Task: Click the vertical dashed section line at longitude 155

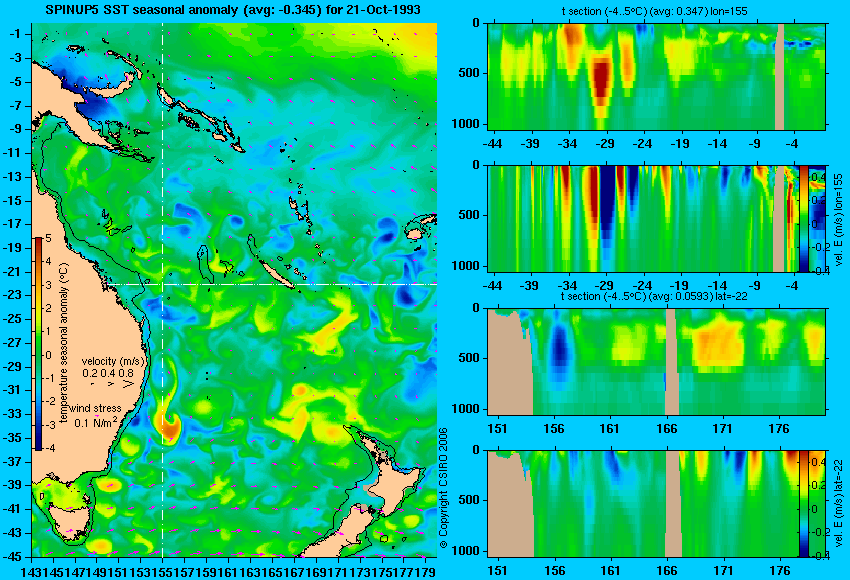Action: (162, 290)
